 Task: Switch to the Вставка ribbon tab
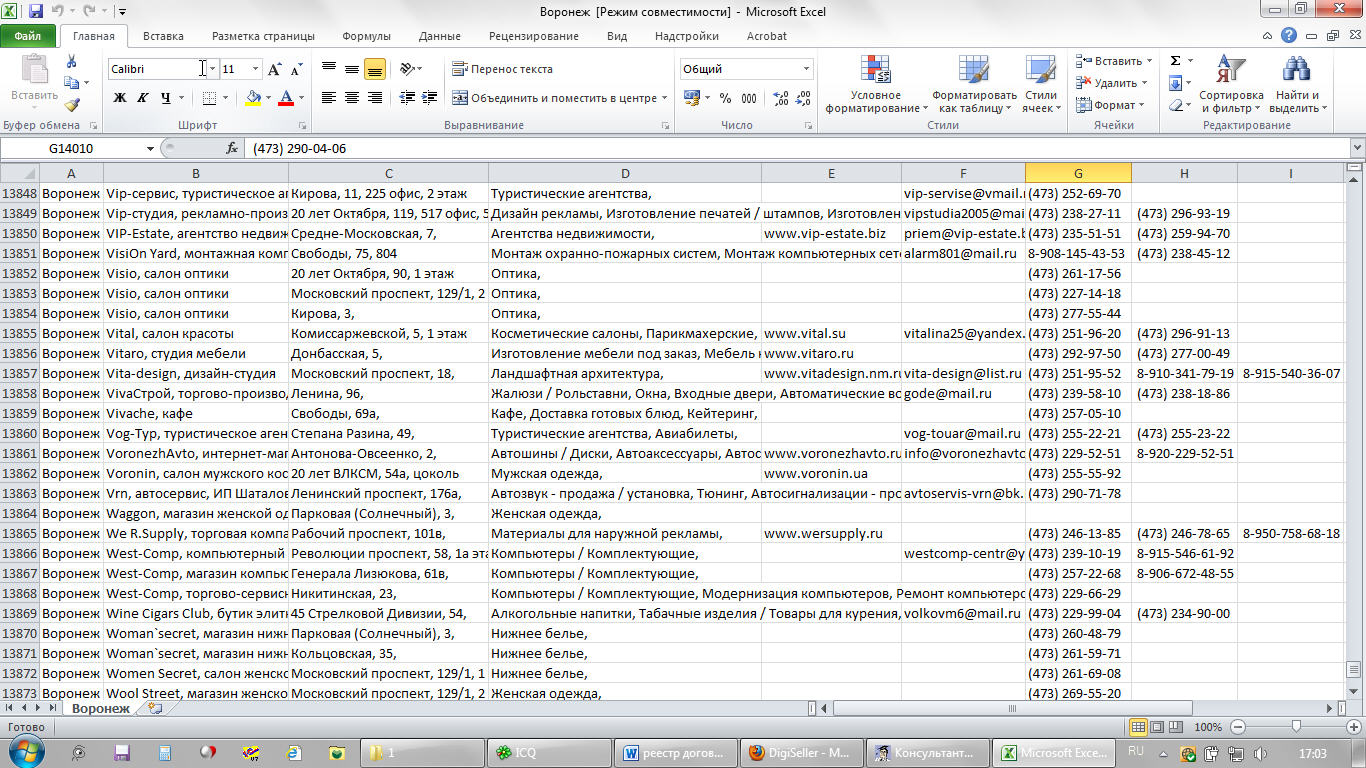click(x=163, y=36)
